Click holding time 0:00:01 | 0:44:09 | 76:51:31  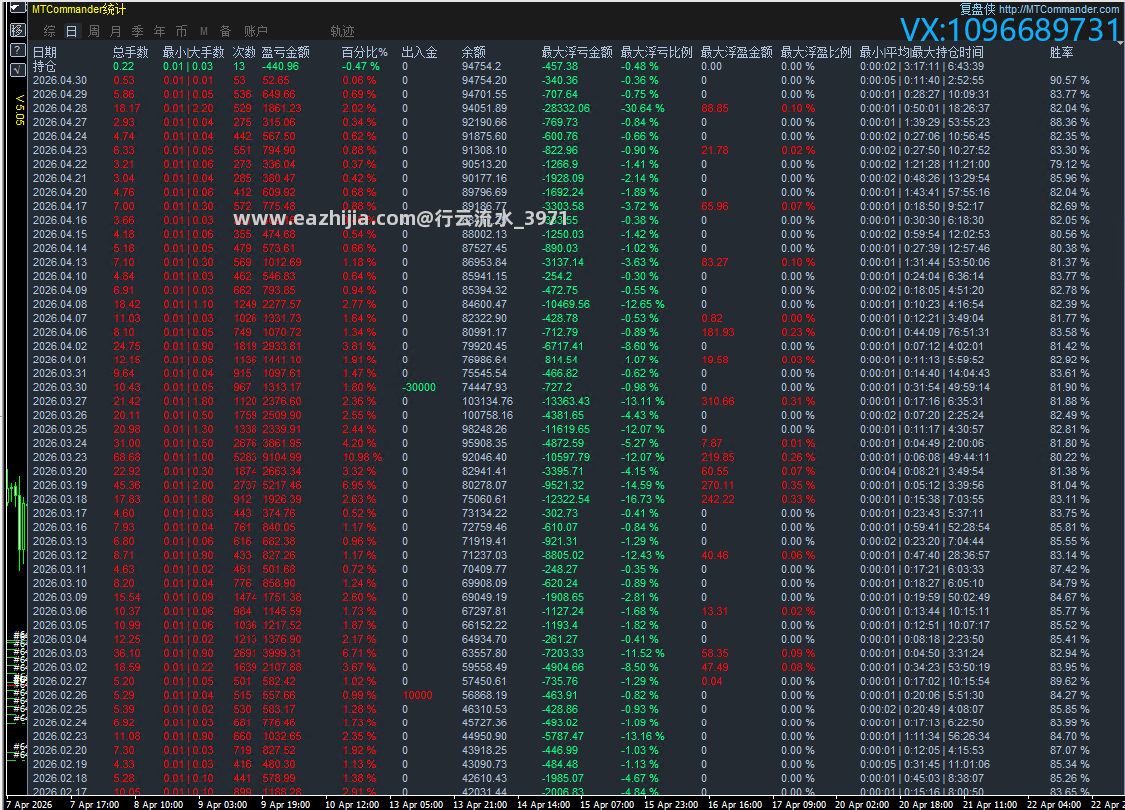coord(925,332)
